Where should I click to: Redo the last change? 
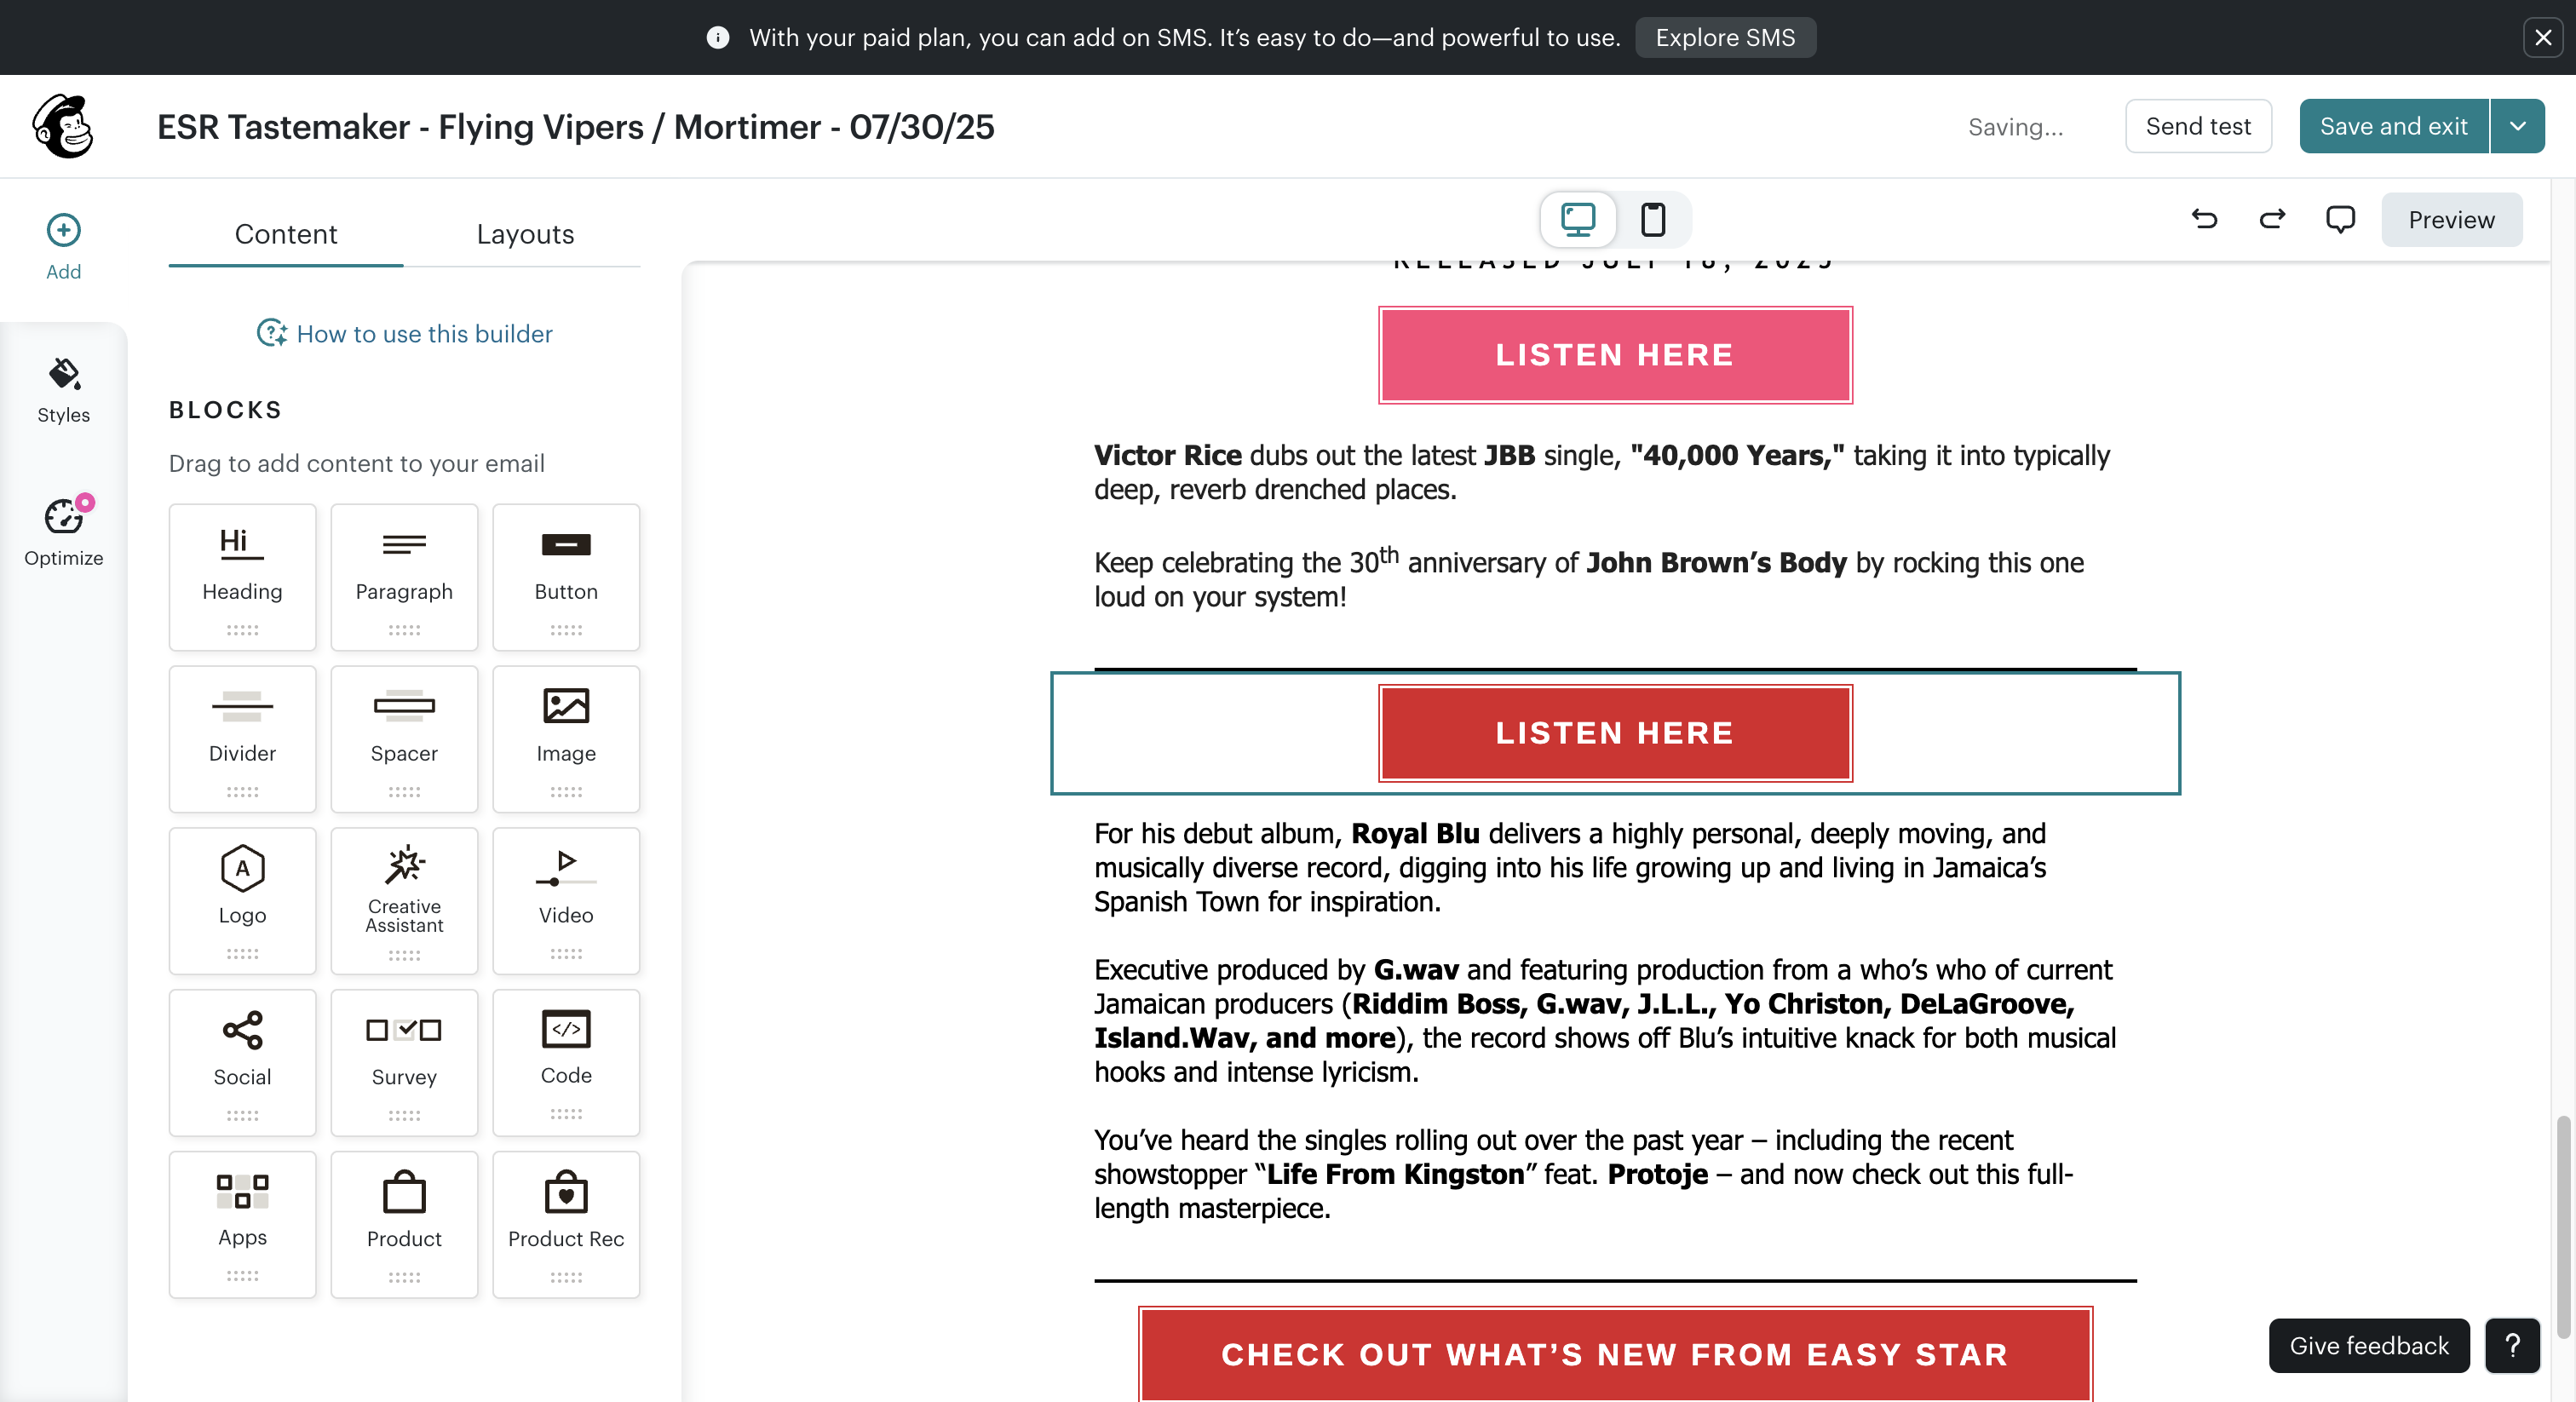(2272, 219)
